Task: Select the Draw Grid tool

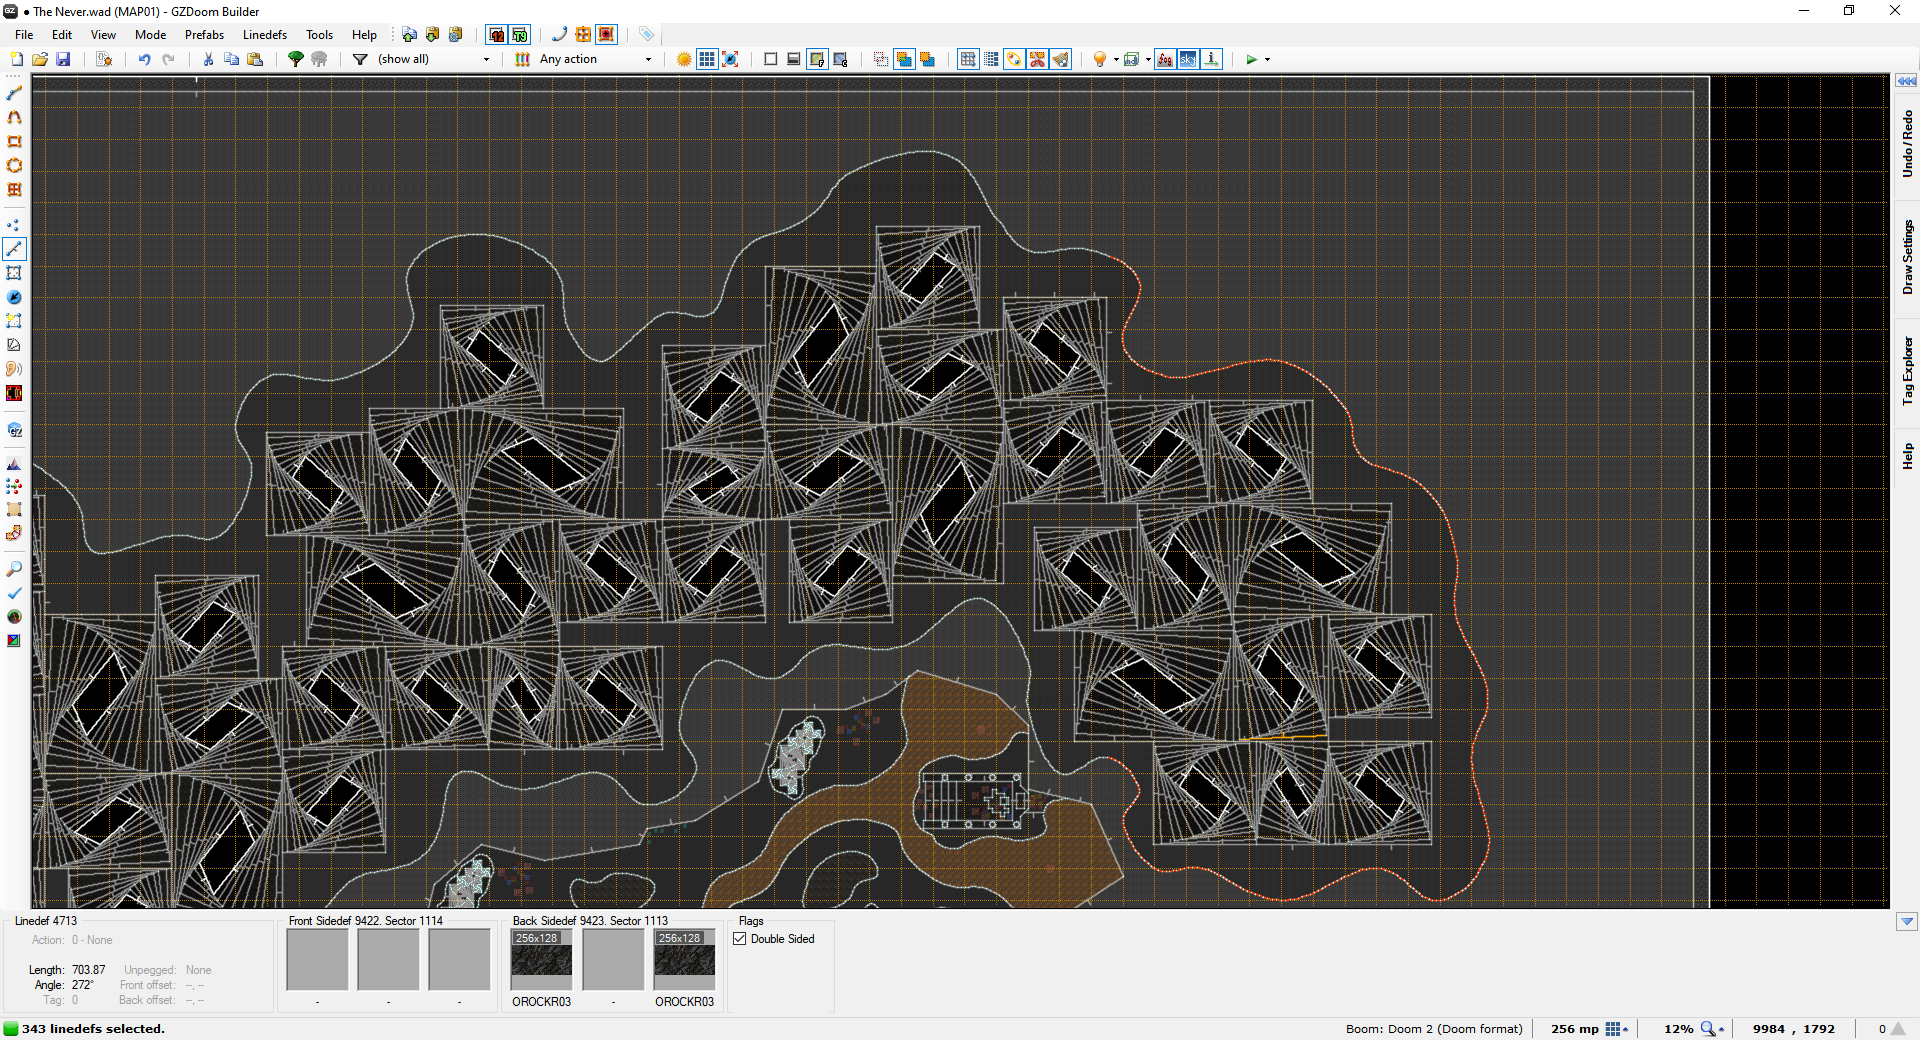Action: pos(14,189)
